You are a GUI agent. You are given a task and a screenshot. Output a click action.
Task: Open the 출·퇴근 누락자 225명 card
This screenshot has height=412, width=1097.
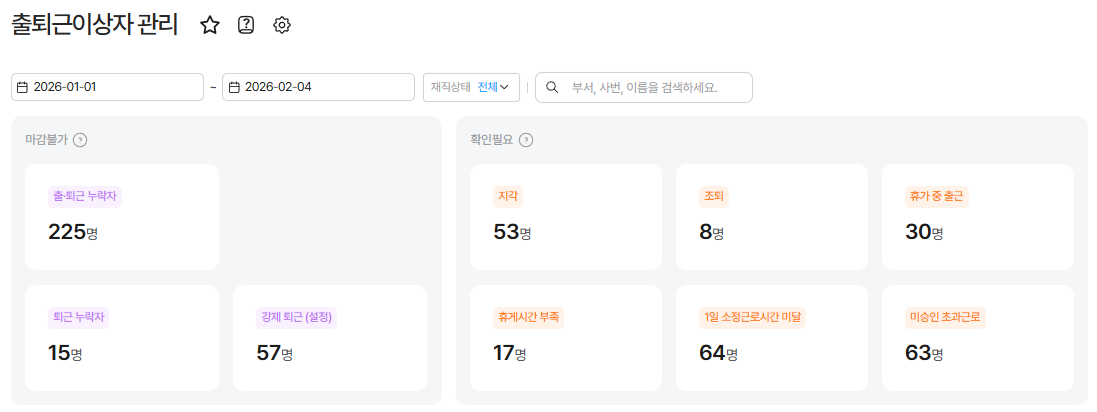coord(122,217)
